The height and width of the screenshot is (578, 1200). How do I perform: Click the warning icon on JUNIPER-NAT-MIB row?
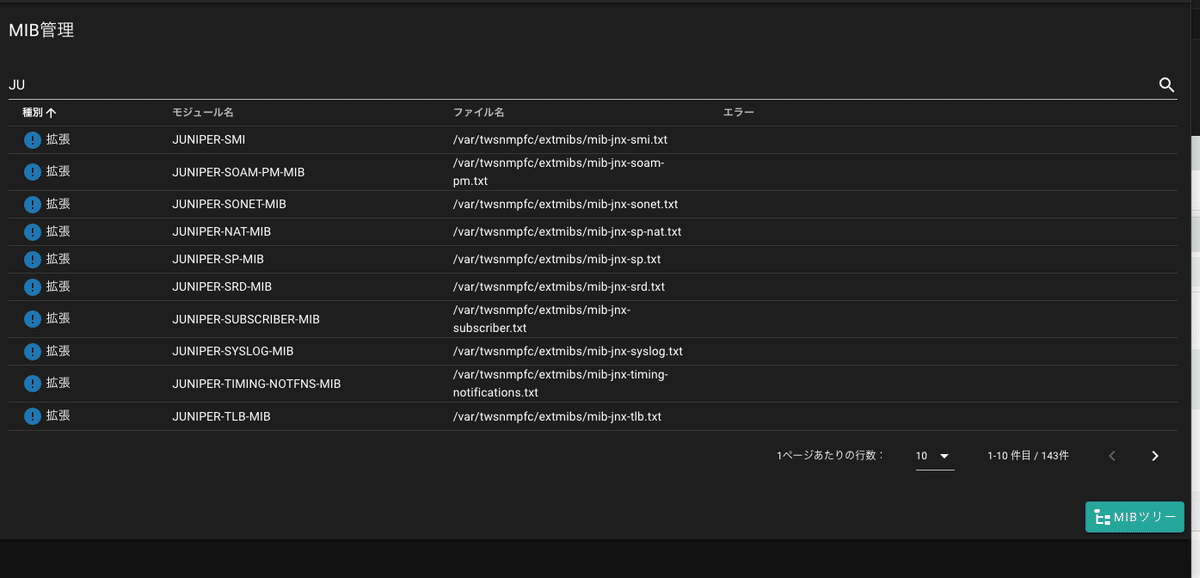click(33, 231)
